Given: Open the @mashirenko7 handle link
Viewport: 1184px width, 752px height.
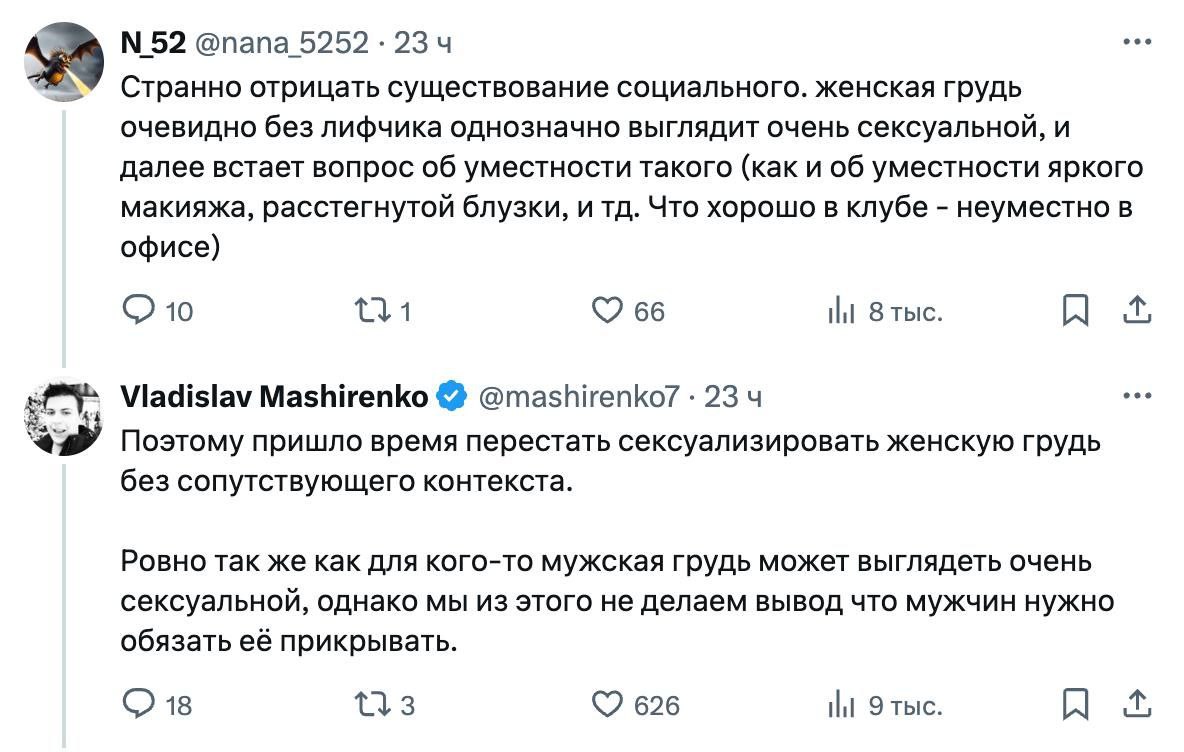Looking at the screenshot, I should (x=580, y=397).
